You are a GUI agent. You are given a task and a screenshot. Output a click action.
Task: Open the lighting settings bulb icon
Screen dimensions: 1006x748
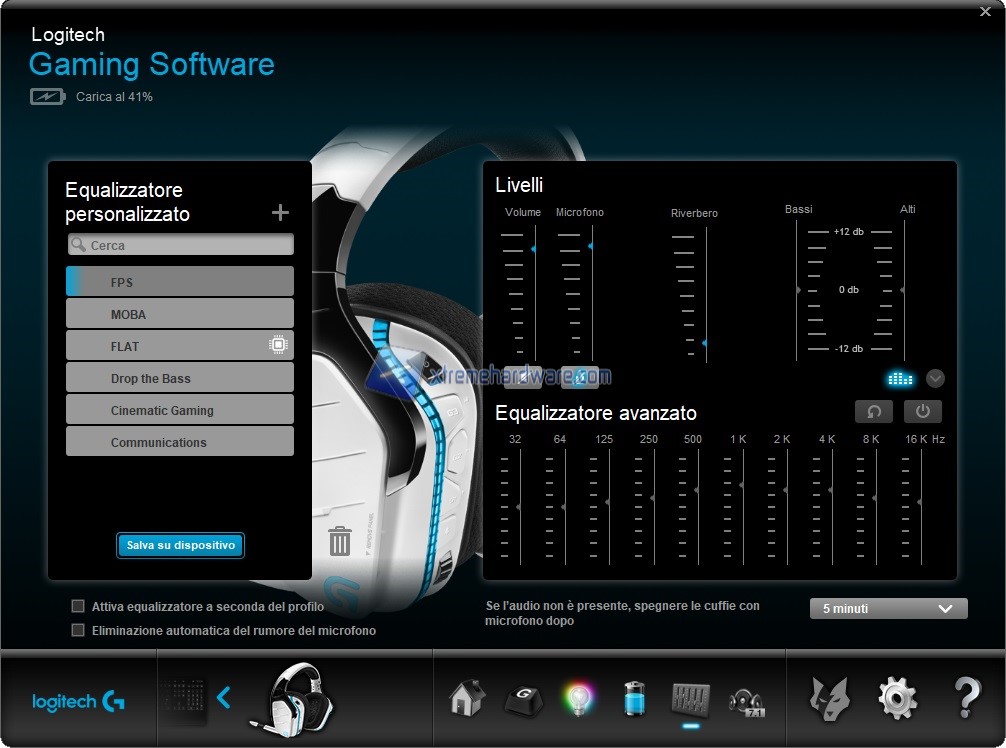point(578,697)
